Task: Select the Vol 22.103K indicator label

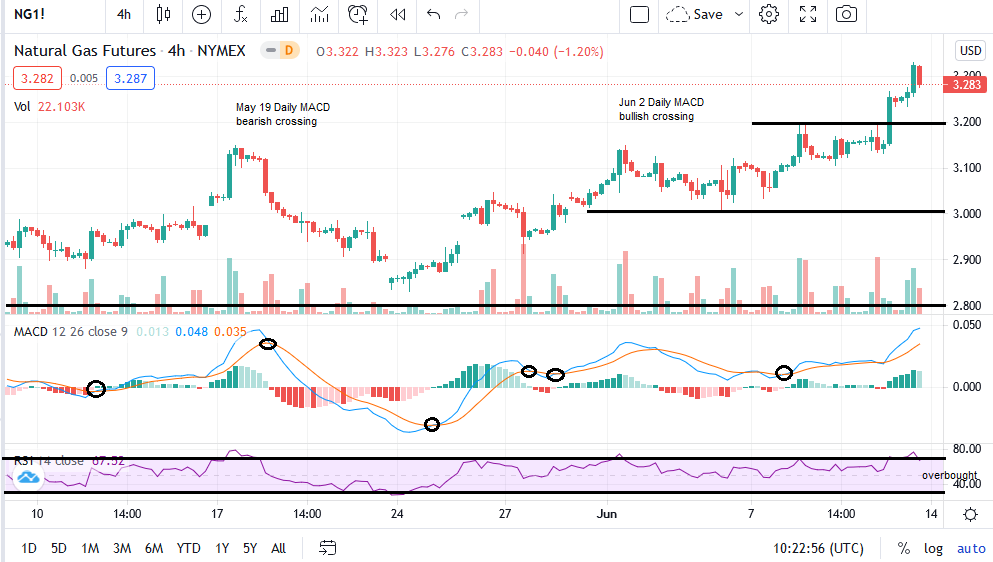Action: (49, 106)
